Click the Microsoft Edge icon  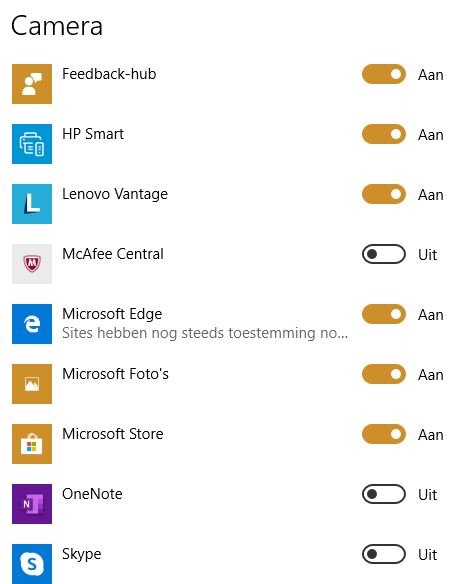point(32,324)
